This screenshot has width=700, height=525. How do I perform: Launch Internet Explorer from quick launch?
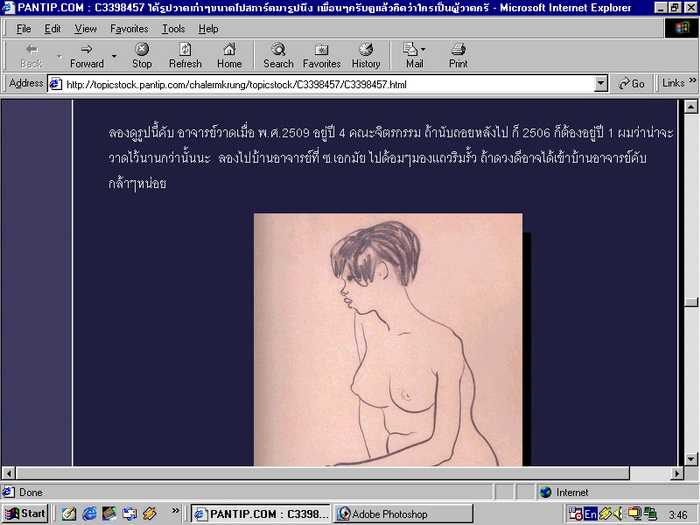89,514
